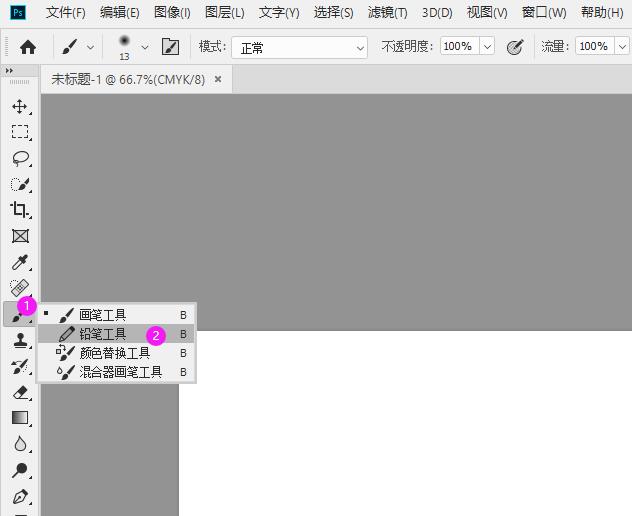Screen dimensions: 632x516
Task: Select the Spot Healing Brush tool
Action: (x=20, y=288)
